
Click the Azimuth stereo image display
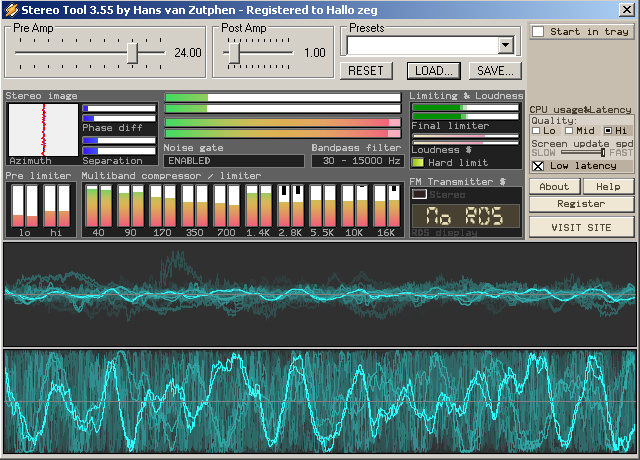(x=43, y=129)
